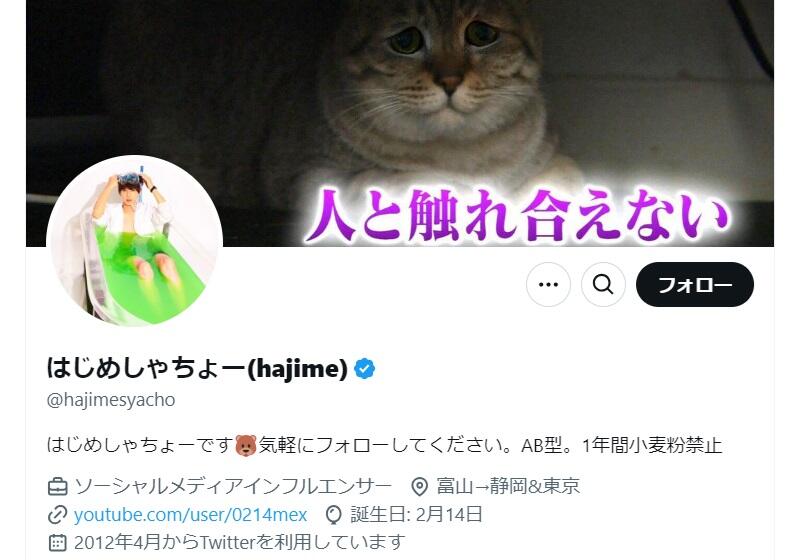Click the 富山→静岡&東京 location text
This screenshot has width=805, height=560.
click(508, 486)
